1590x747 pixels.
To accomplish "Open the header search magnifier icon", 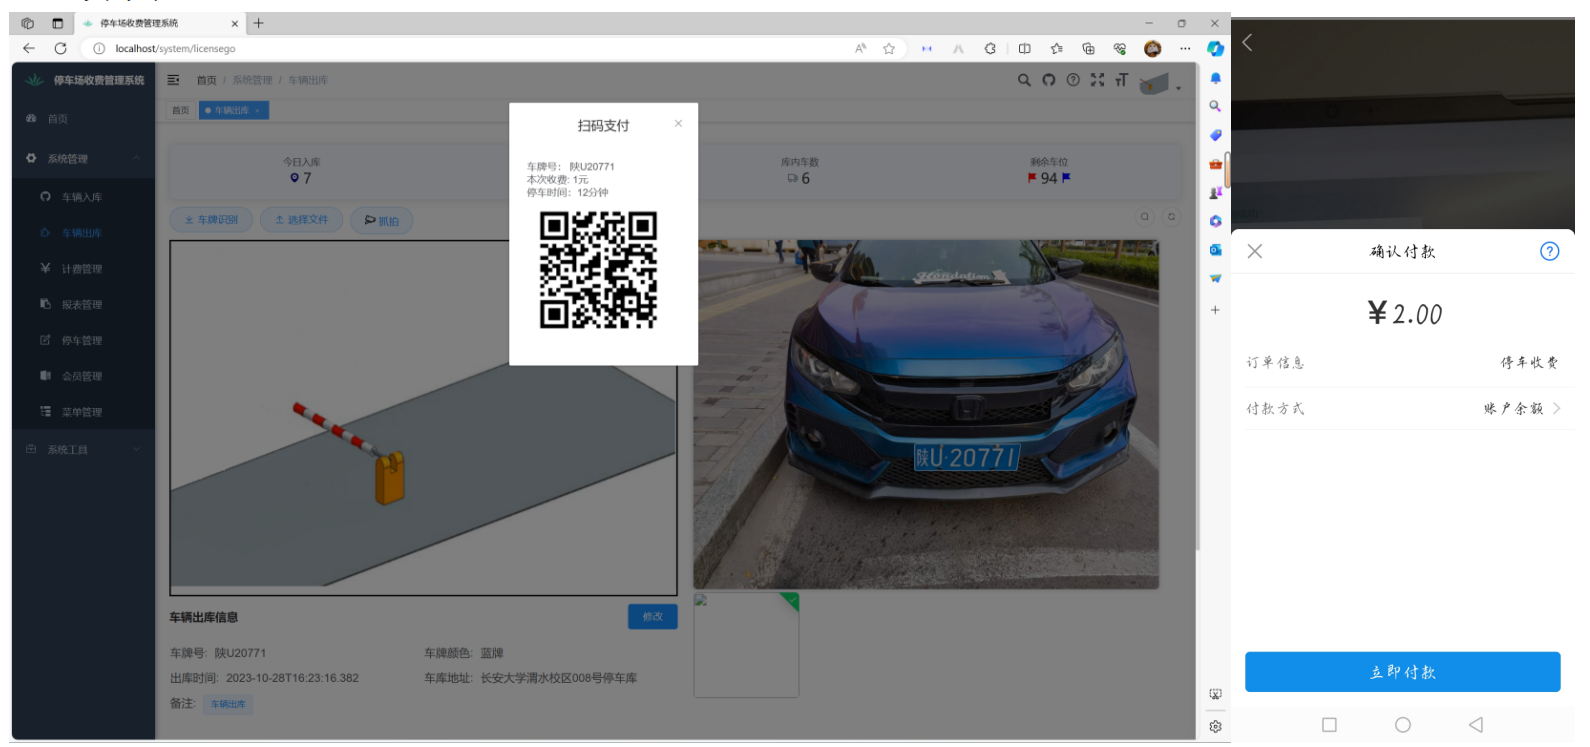I will point(1024,80).
